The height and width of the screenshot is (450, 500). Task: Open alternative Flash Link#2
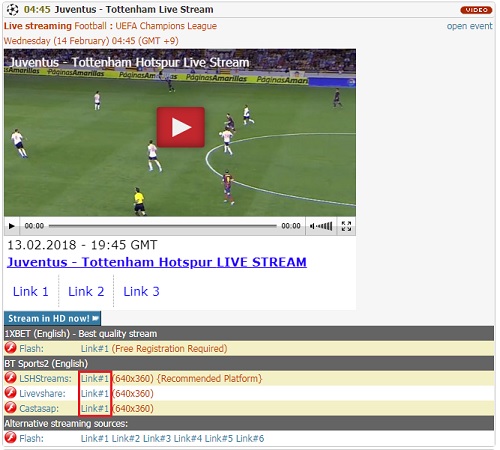pos(126,438)
